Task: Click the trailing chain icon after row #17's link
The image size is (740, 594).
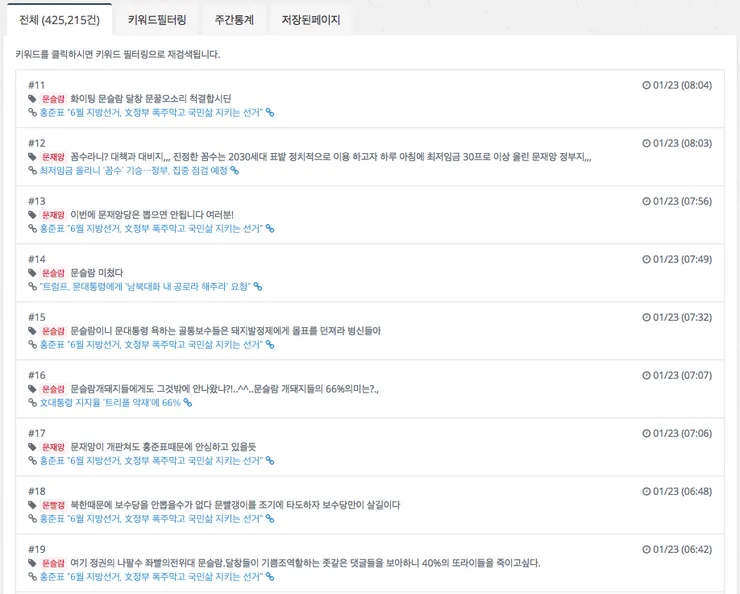Action: [x=270, y=460]
